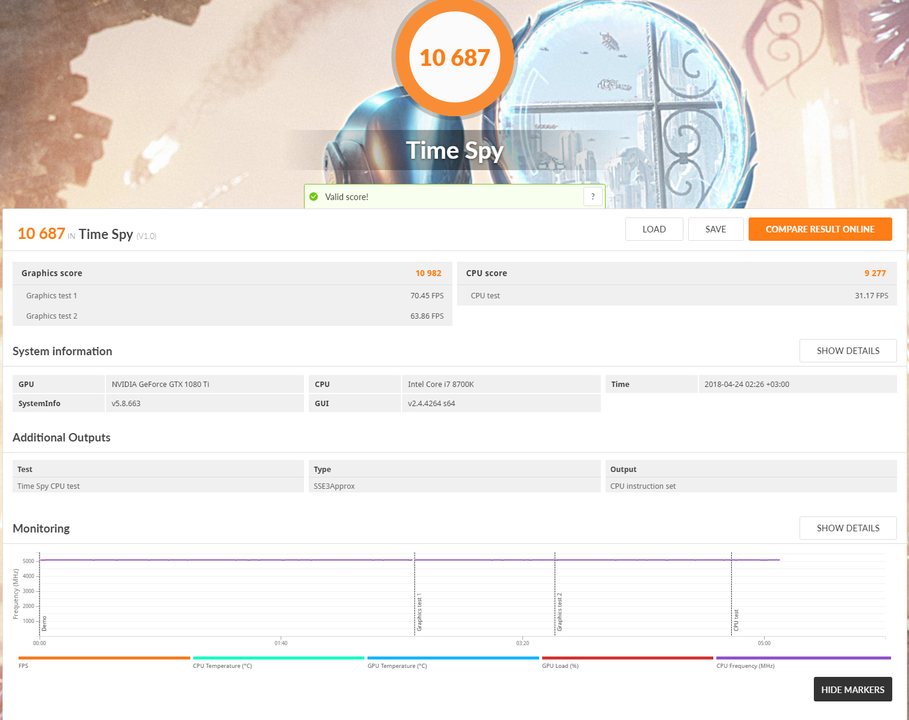Image resolution: width=909 pixels, height=720 pixels.
Task: Click the 70.45 FPS value
Action: (x=427, y=296)
